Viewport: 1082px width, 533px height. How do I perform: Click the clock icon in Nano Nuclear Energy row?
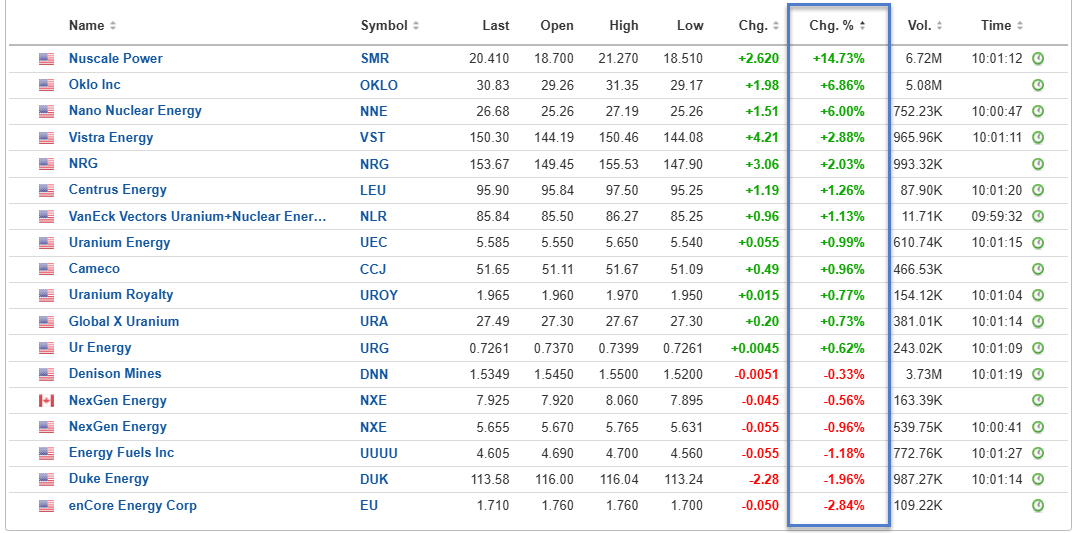pyautogui.click(x=1037, y=111)
